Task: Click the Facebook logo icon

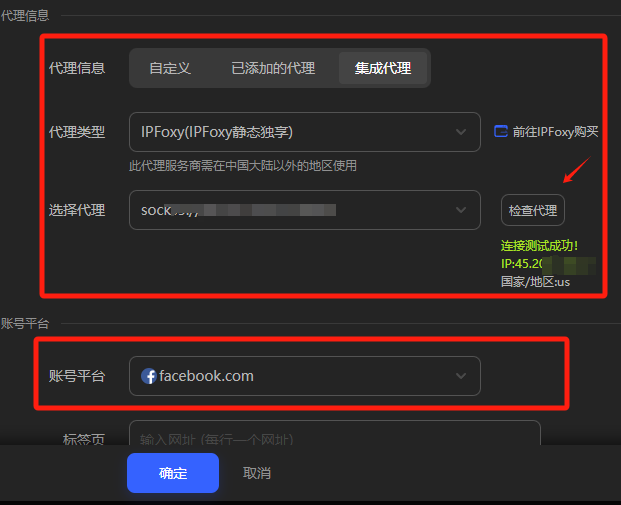Action: point(149,376)
